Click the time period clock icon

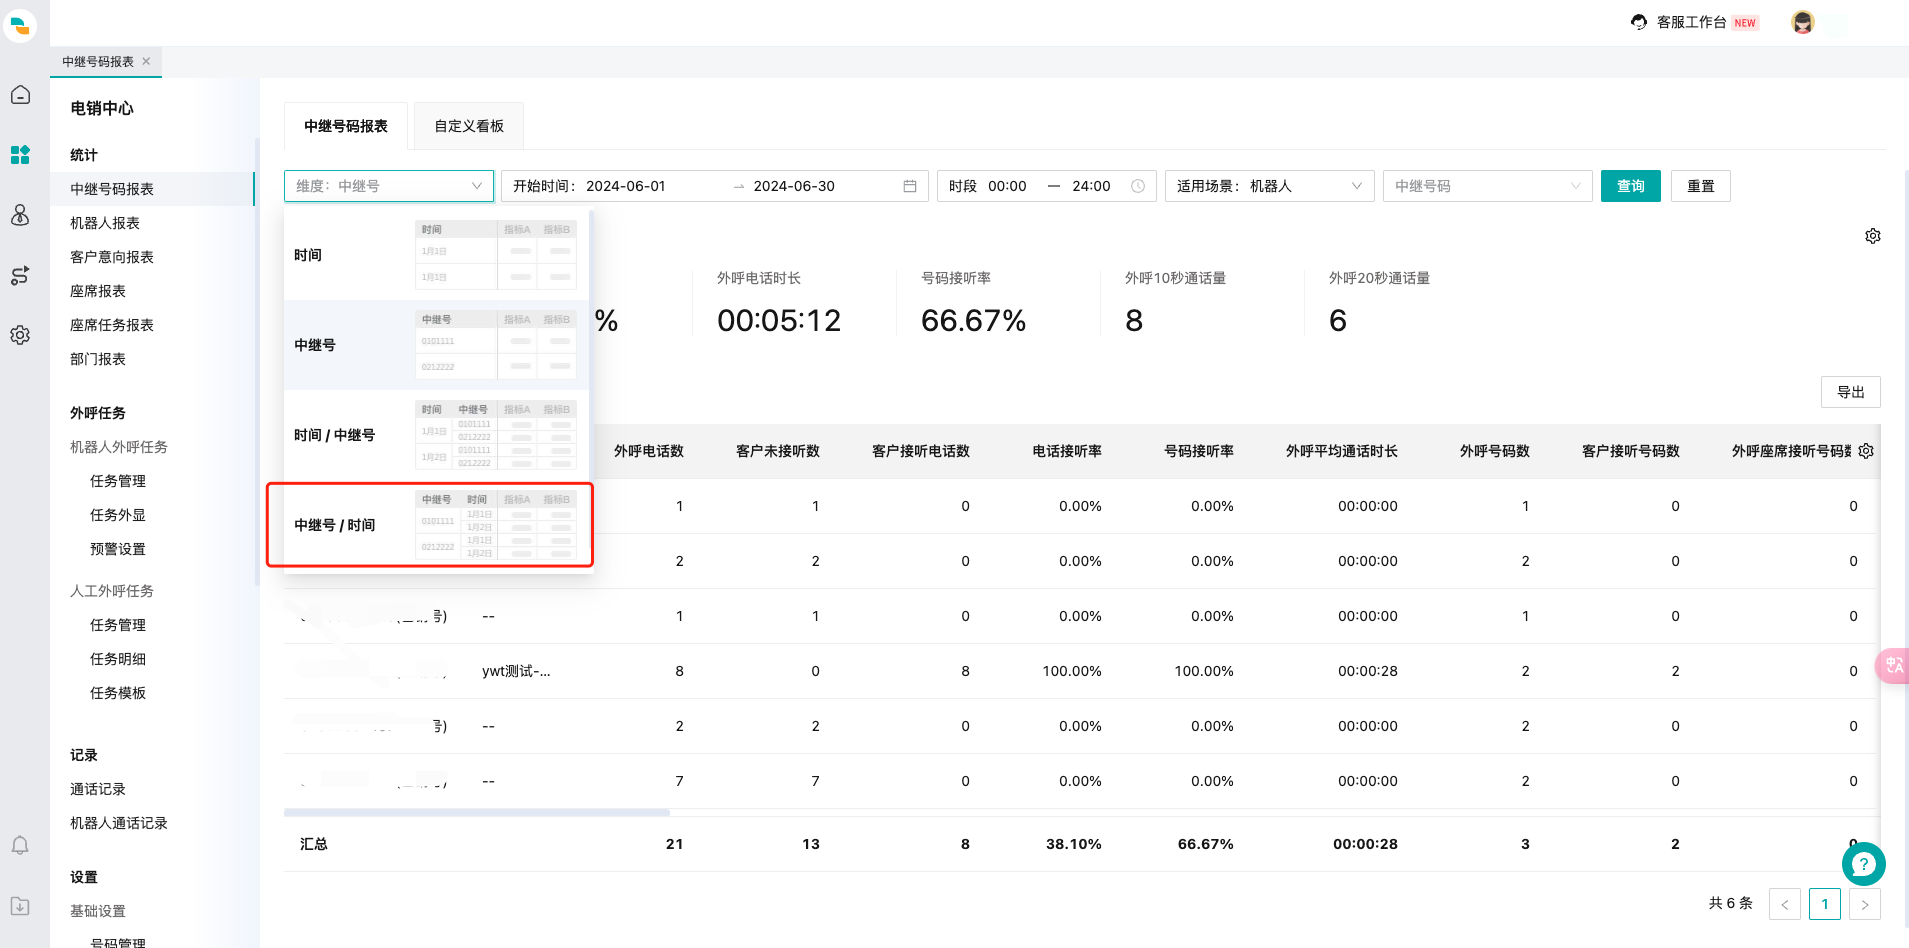tap(1138, 186)
